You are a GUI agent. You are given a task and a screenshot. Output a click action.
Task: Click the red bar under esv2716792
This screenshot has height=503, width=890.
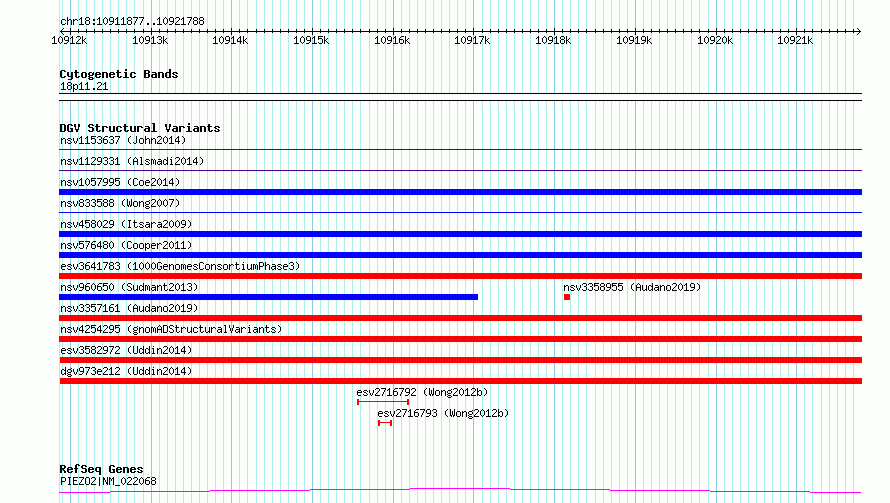(383, 402)
